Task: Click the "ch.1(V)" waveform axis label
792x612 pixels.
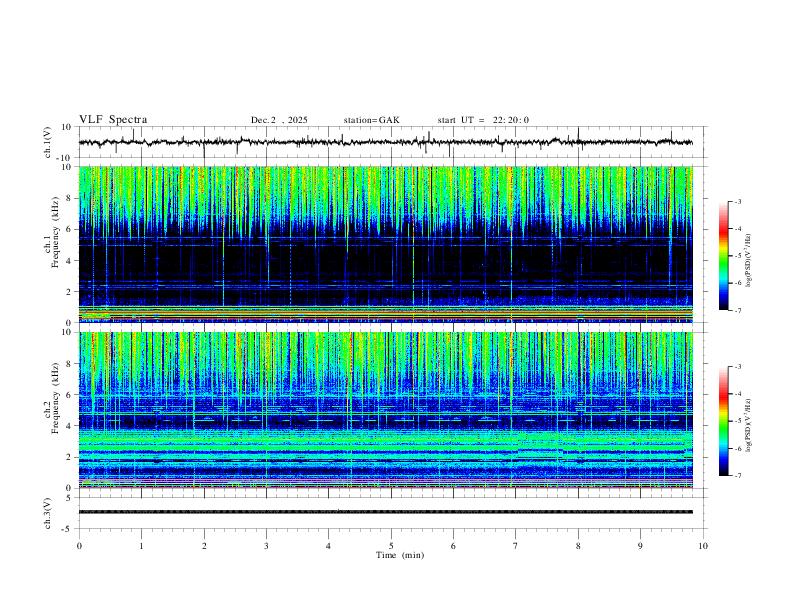Action: click(48, 142)
